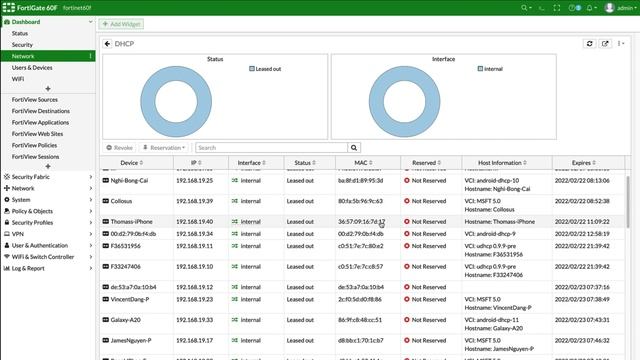Open DHCP widget in new window icon
The width and height of the screenshot is (640, 360).
tap(605, 43)
